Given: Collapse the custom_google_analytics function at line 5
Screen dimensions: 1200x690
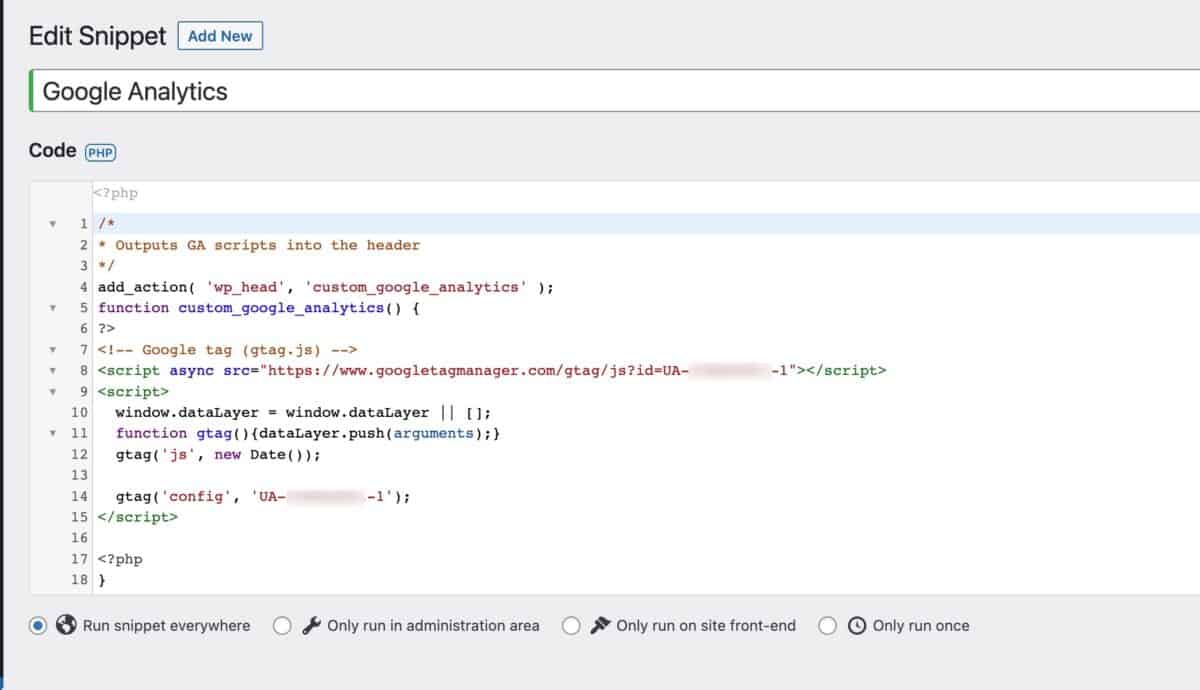Looking at the screenshot, I should (x=54, y=308).
